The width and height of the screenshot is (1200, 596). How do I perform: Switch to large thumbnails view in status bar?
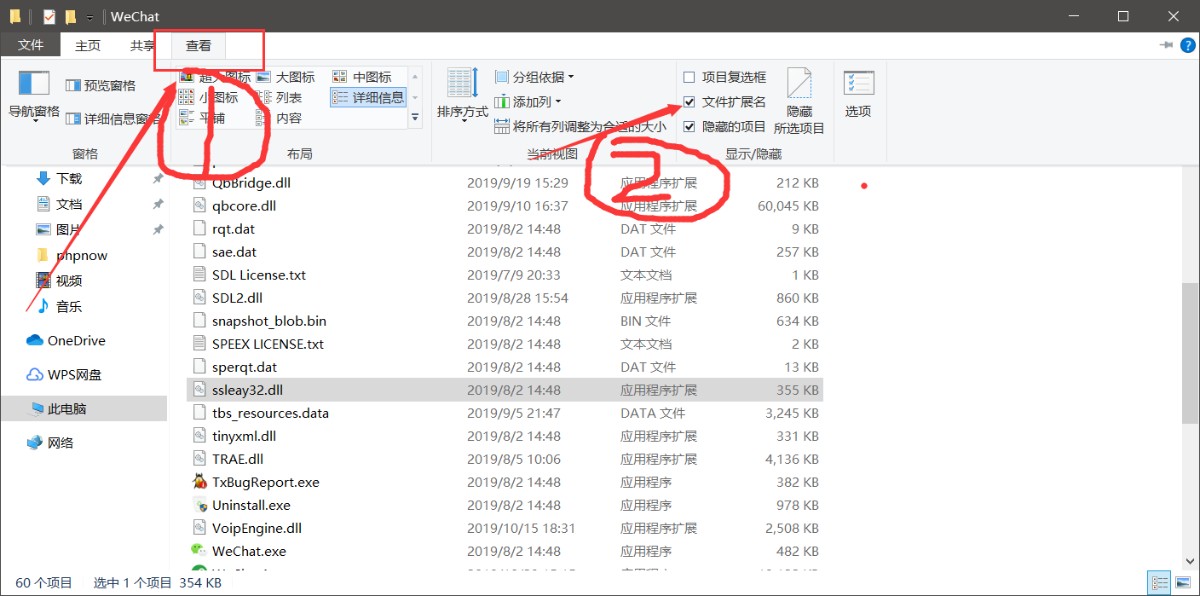point(1184,582)
